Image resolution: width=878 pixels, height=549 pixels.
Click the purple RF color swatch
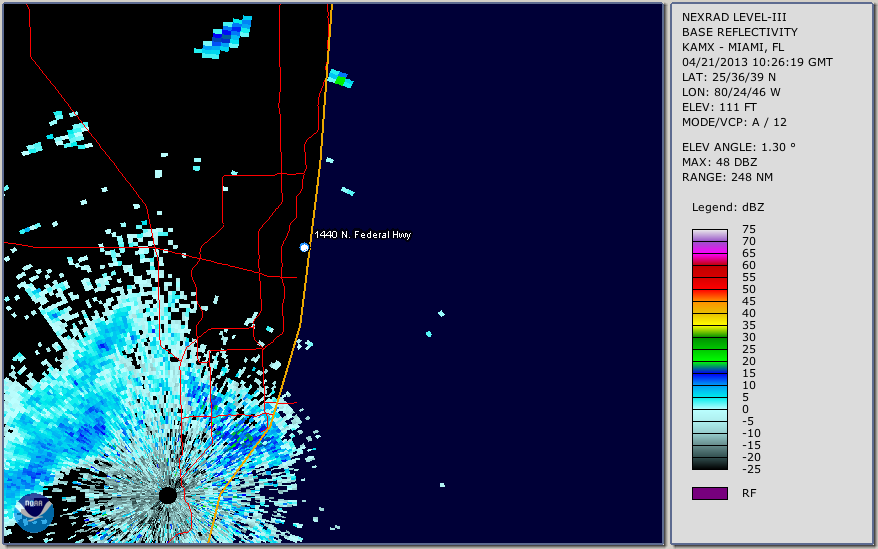click(x=709, y=493)
